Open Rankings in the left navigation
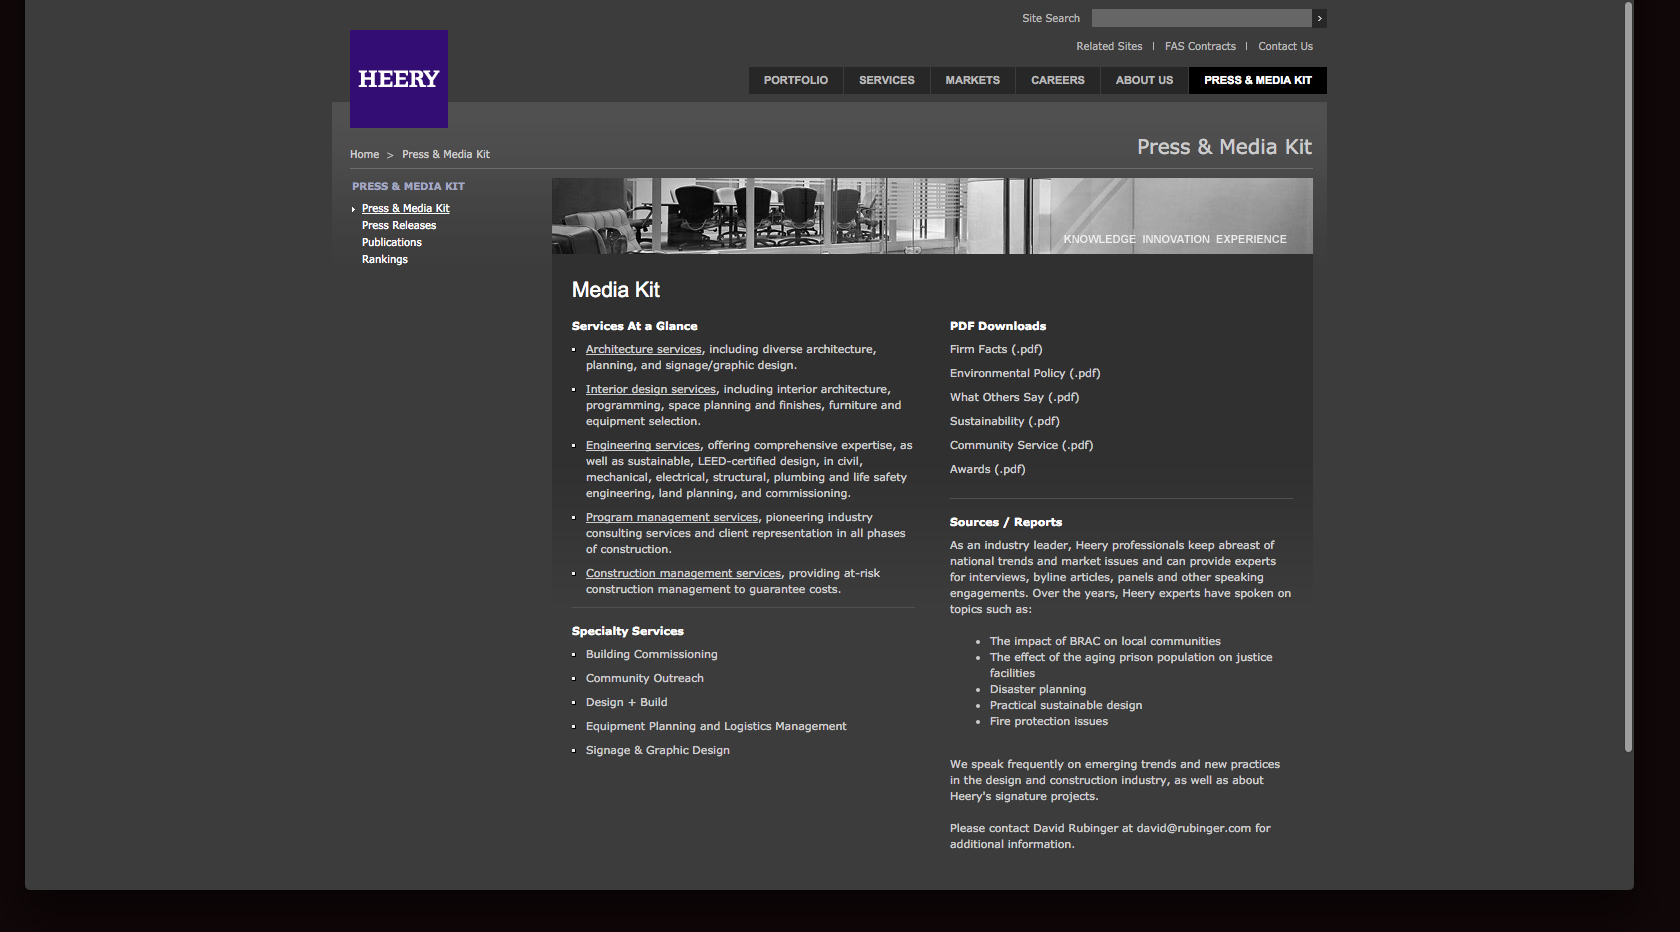Viewport: 1680px width, 932px height. pyautogui.click(x=385, y=259)
